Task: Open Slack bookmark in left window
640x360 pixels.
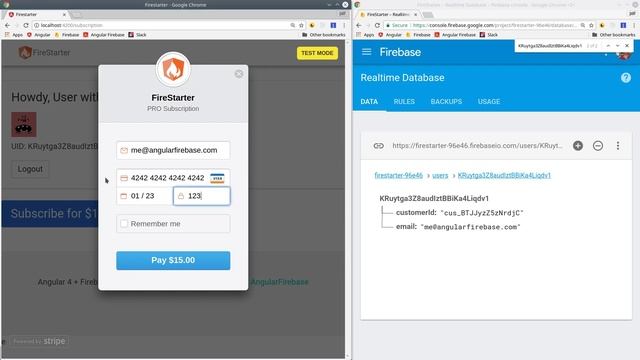Action: pos(138,35)
